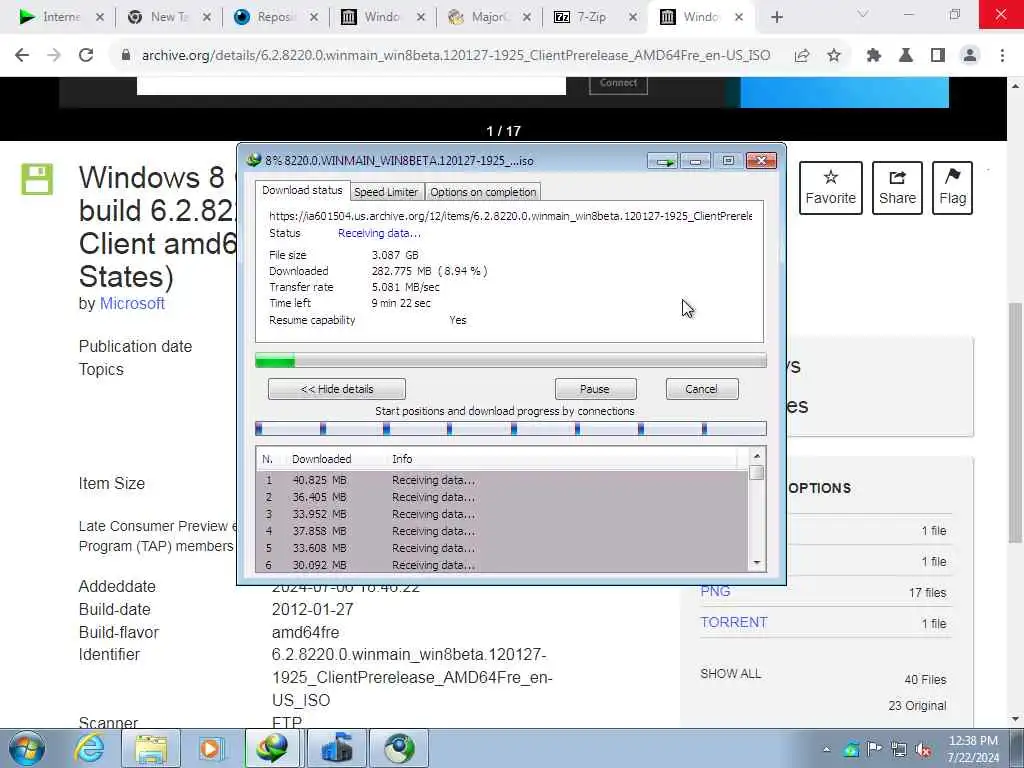Click the address bar URL
This screenshot has height=768, width=1024.
click(456, 56)
